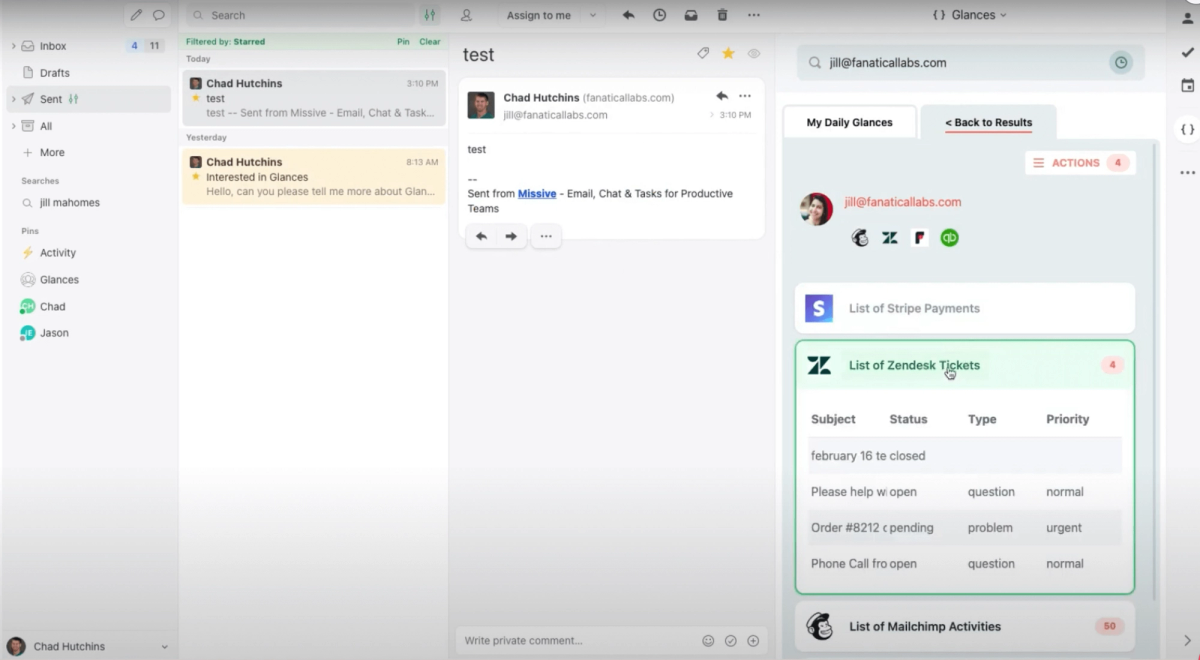
Task: Click the Assign to me button
Action: tap(539, 15)
